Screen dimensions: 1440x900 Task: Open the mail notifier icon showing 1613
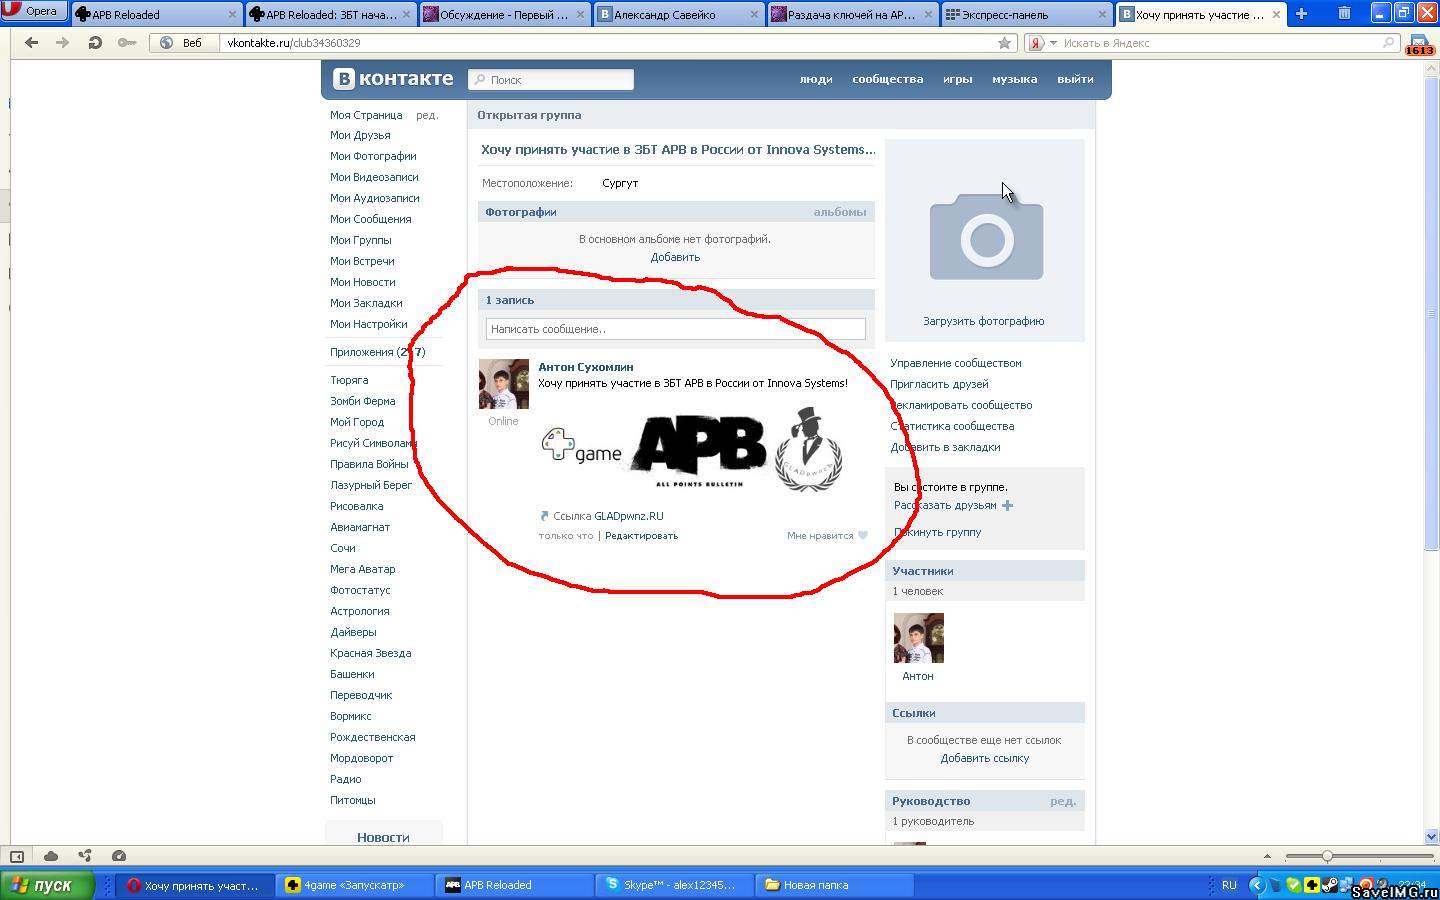pos(1419,45)
